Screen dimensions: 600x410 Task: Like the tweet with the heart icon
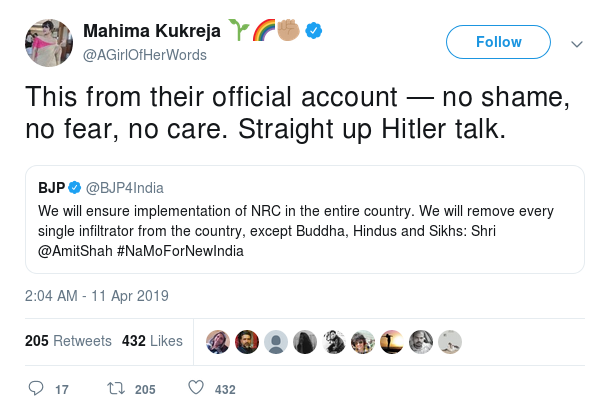196,388
